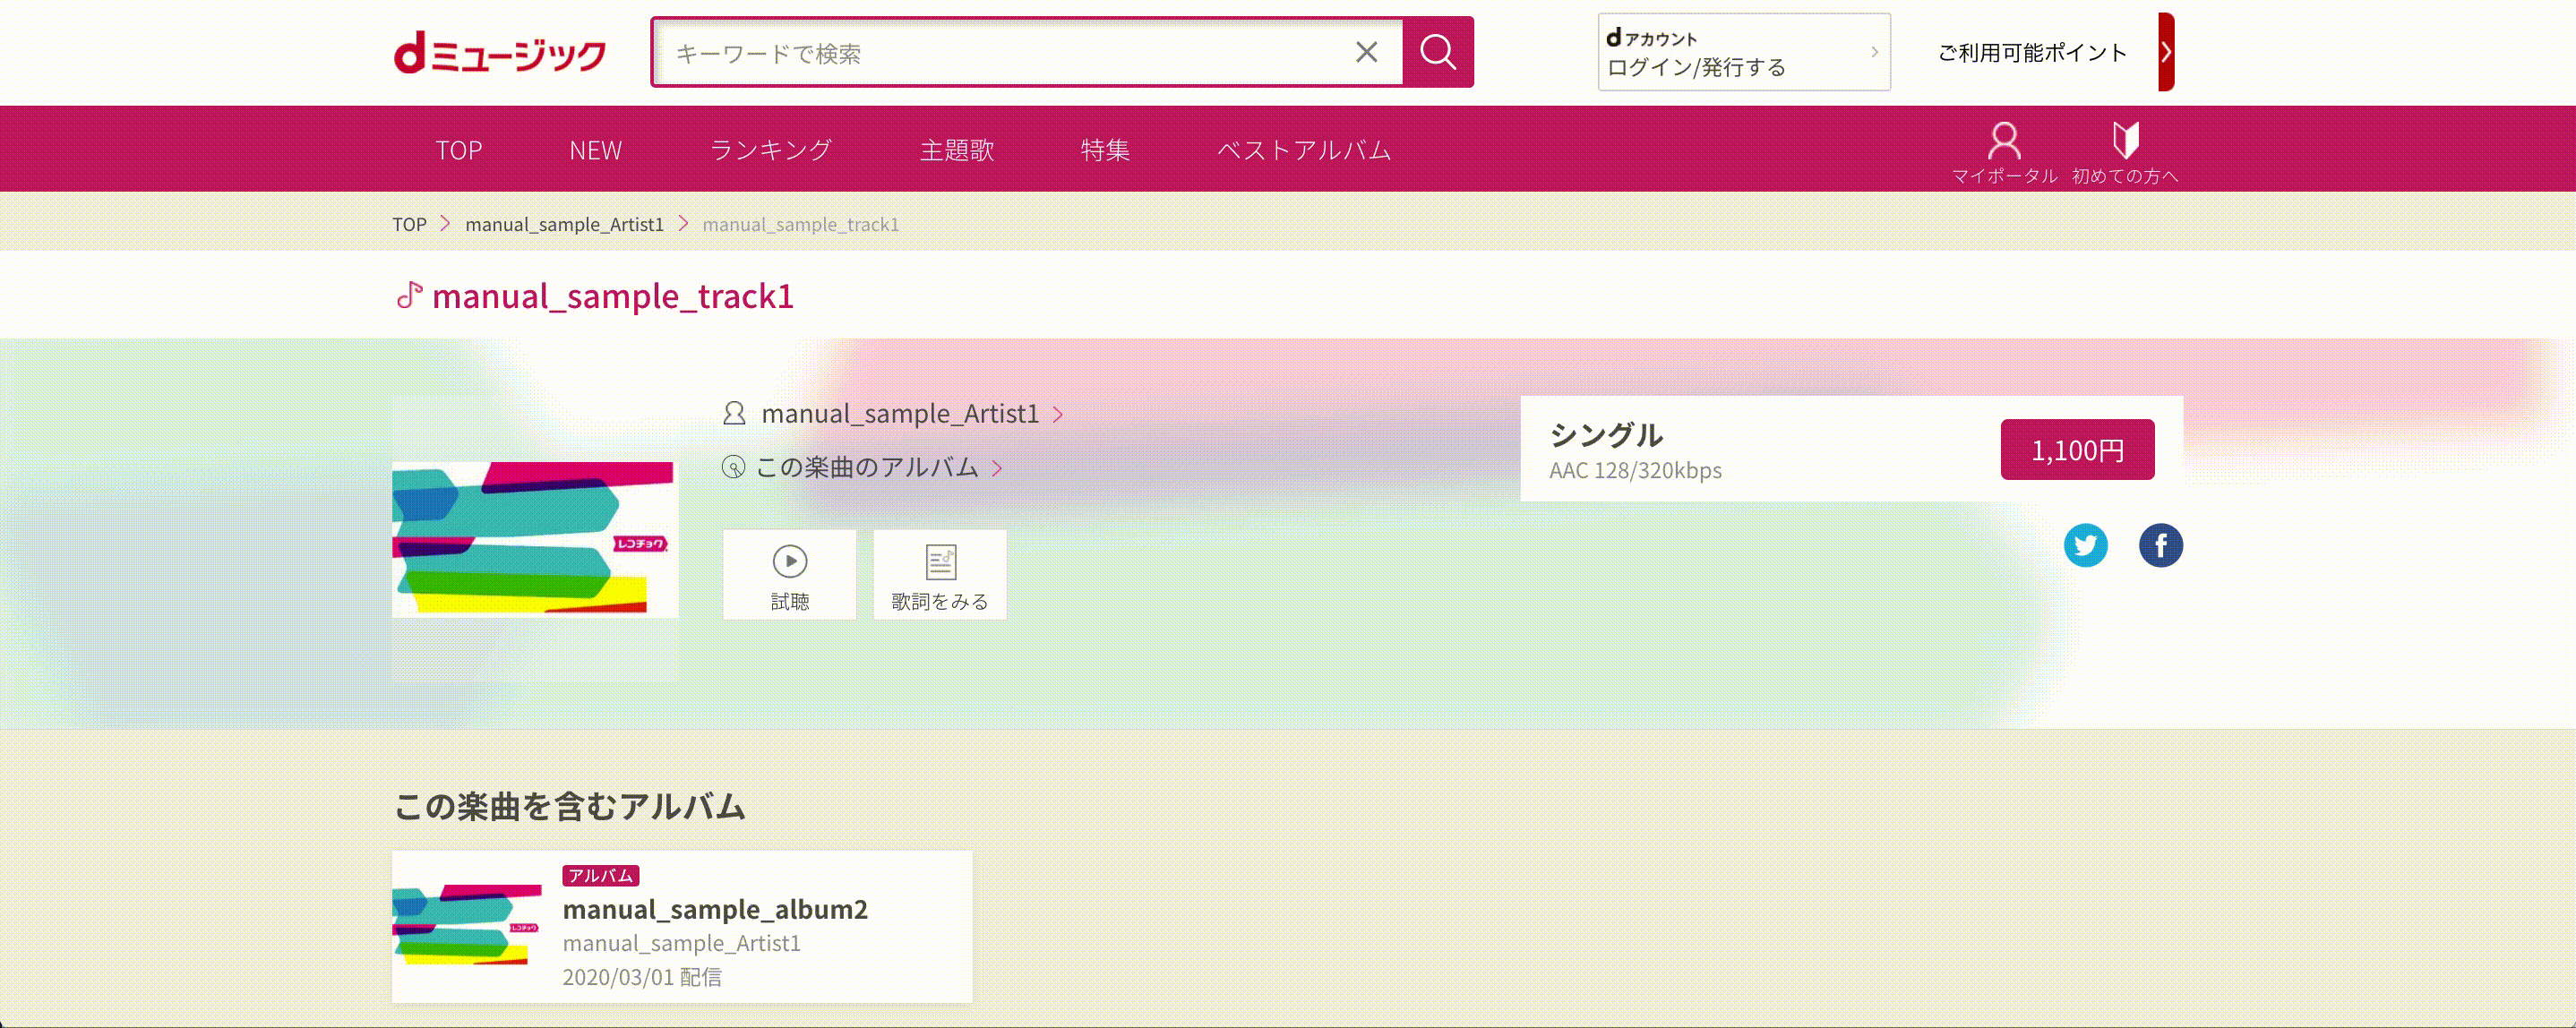The width and height of the screenshot is (2576, 1028).
Task: Clear the search field with the X icon
Action: pos(1366,52)
